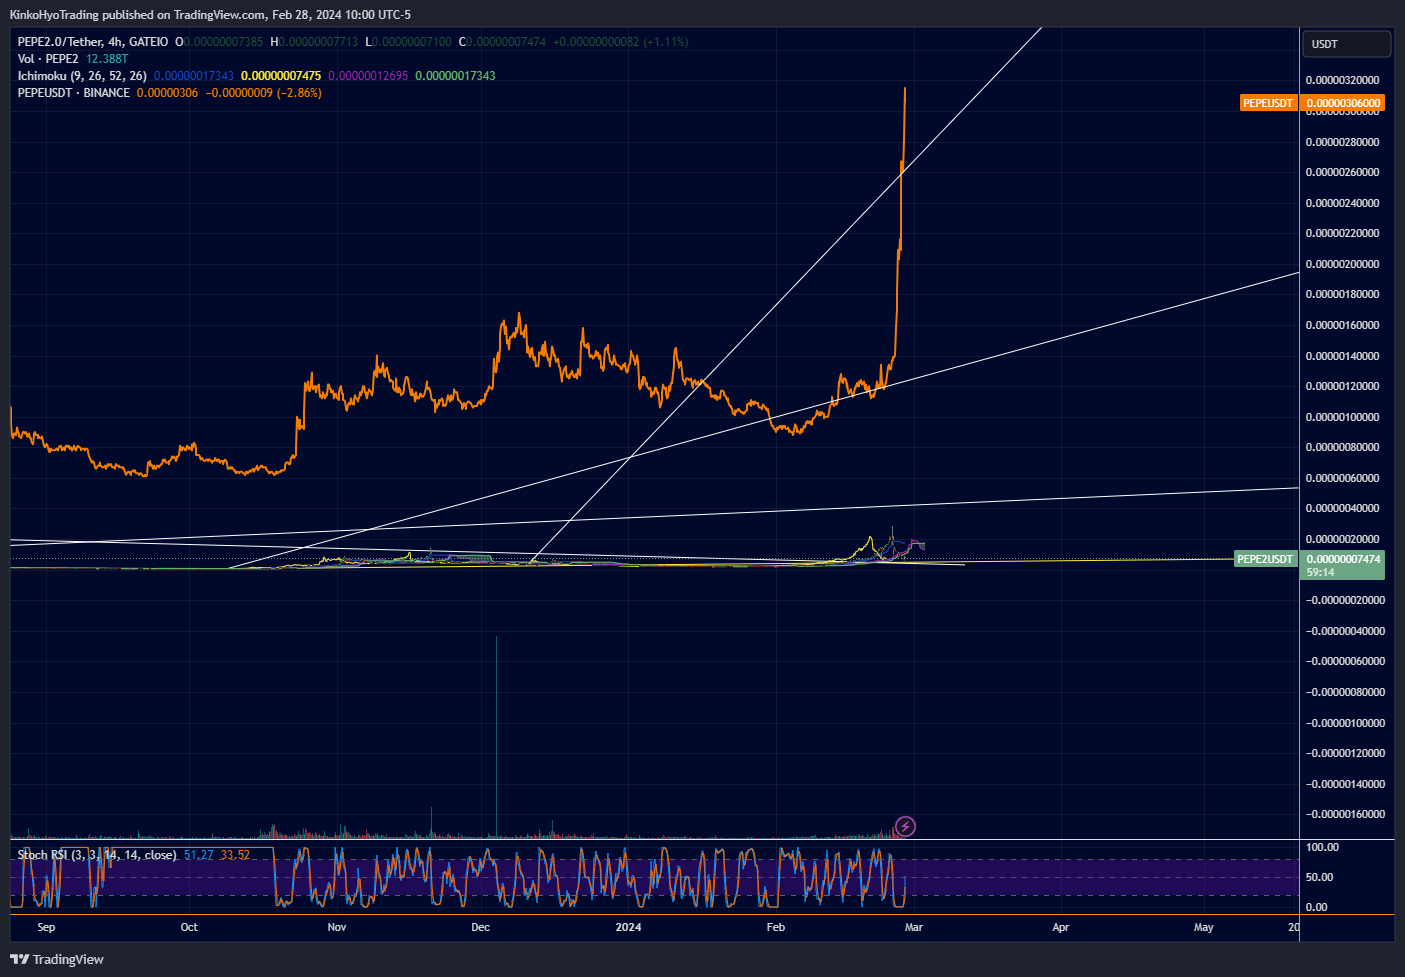Click the green price value 0.00000007474
This screenshot has width=1405, height=977.
point(1343,559)
